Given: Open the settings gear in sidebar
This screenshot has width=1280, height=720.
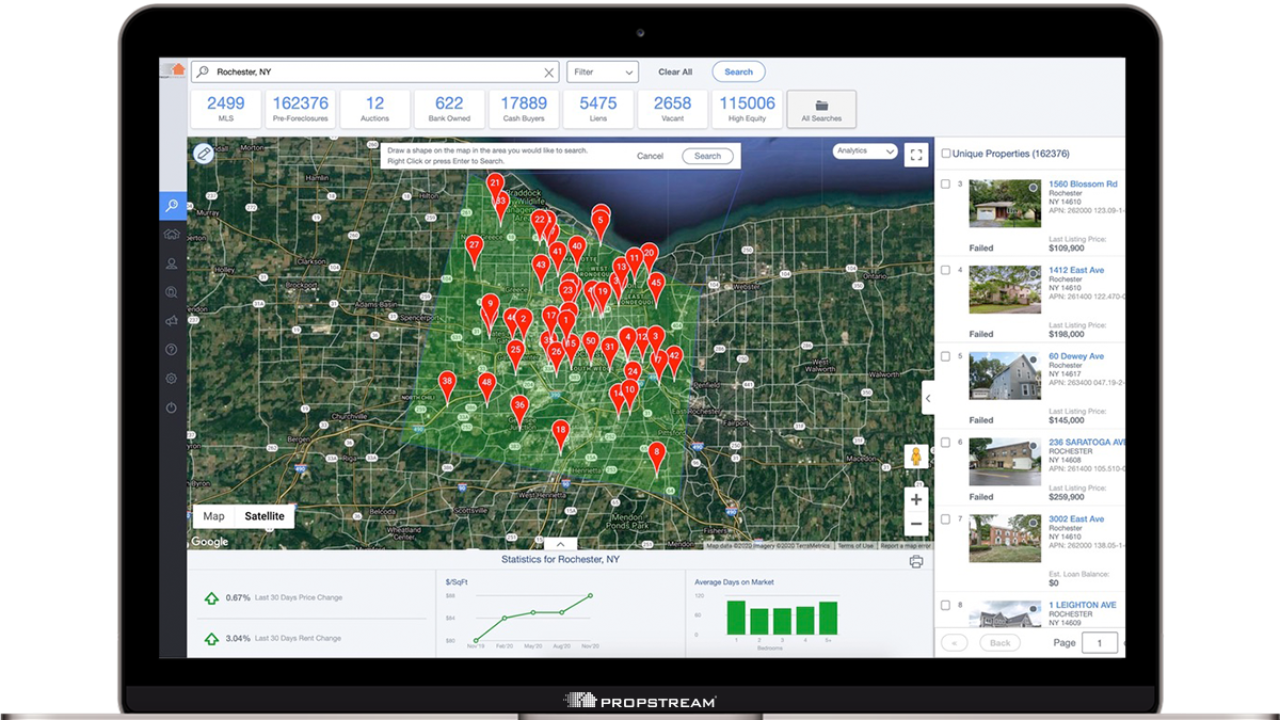Looking at the screenshot, I should 172,379.
